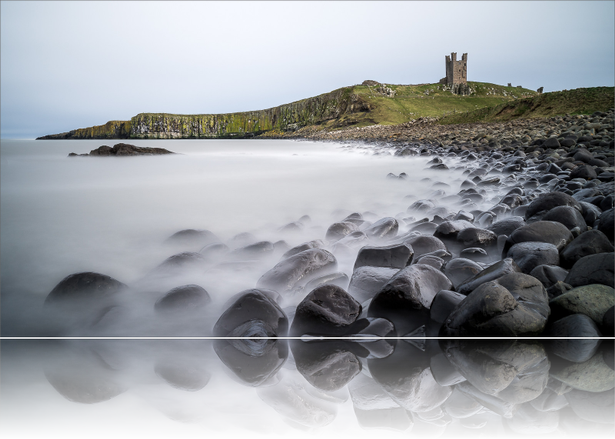Click the small rocky islet in the sea
The image size is (615, 439).
pos(124,150)
